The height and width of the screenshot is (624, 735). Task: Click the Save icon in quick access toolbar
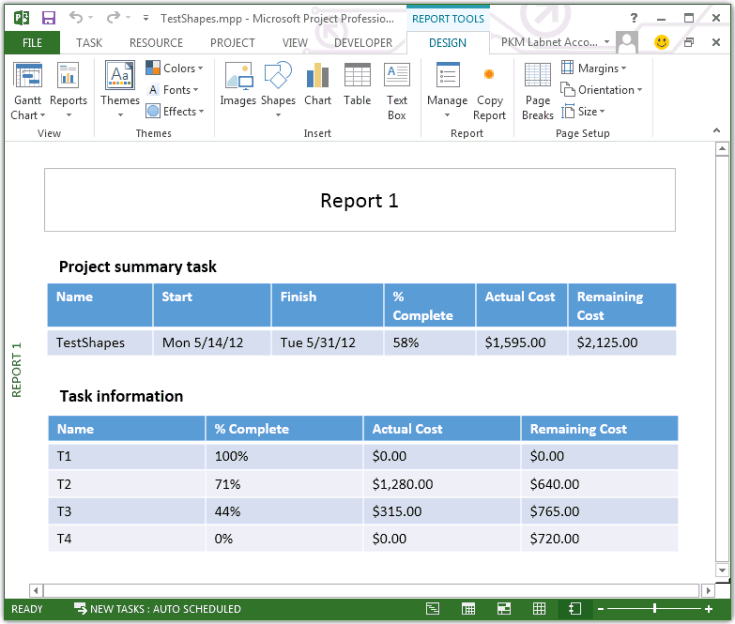point(48,17)
